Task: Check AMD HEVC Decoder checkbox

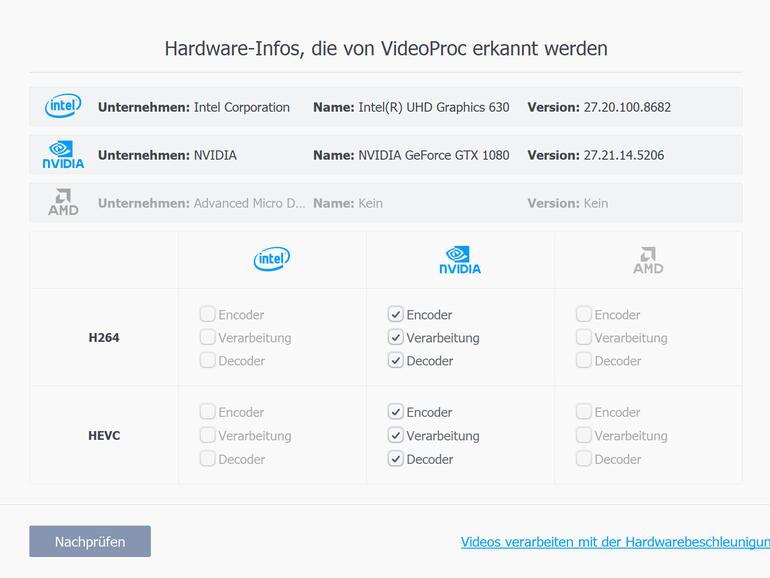Action: tap(583, 459)
